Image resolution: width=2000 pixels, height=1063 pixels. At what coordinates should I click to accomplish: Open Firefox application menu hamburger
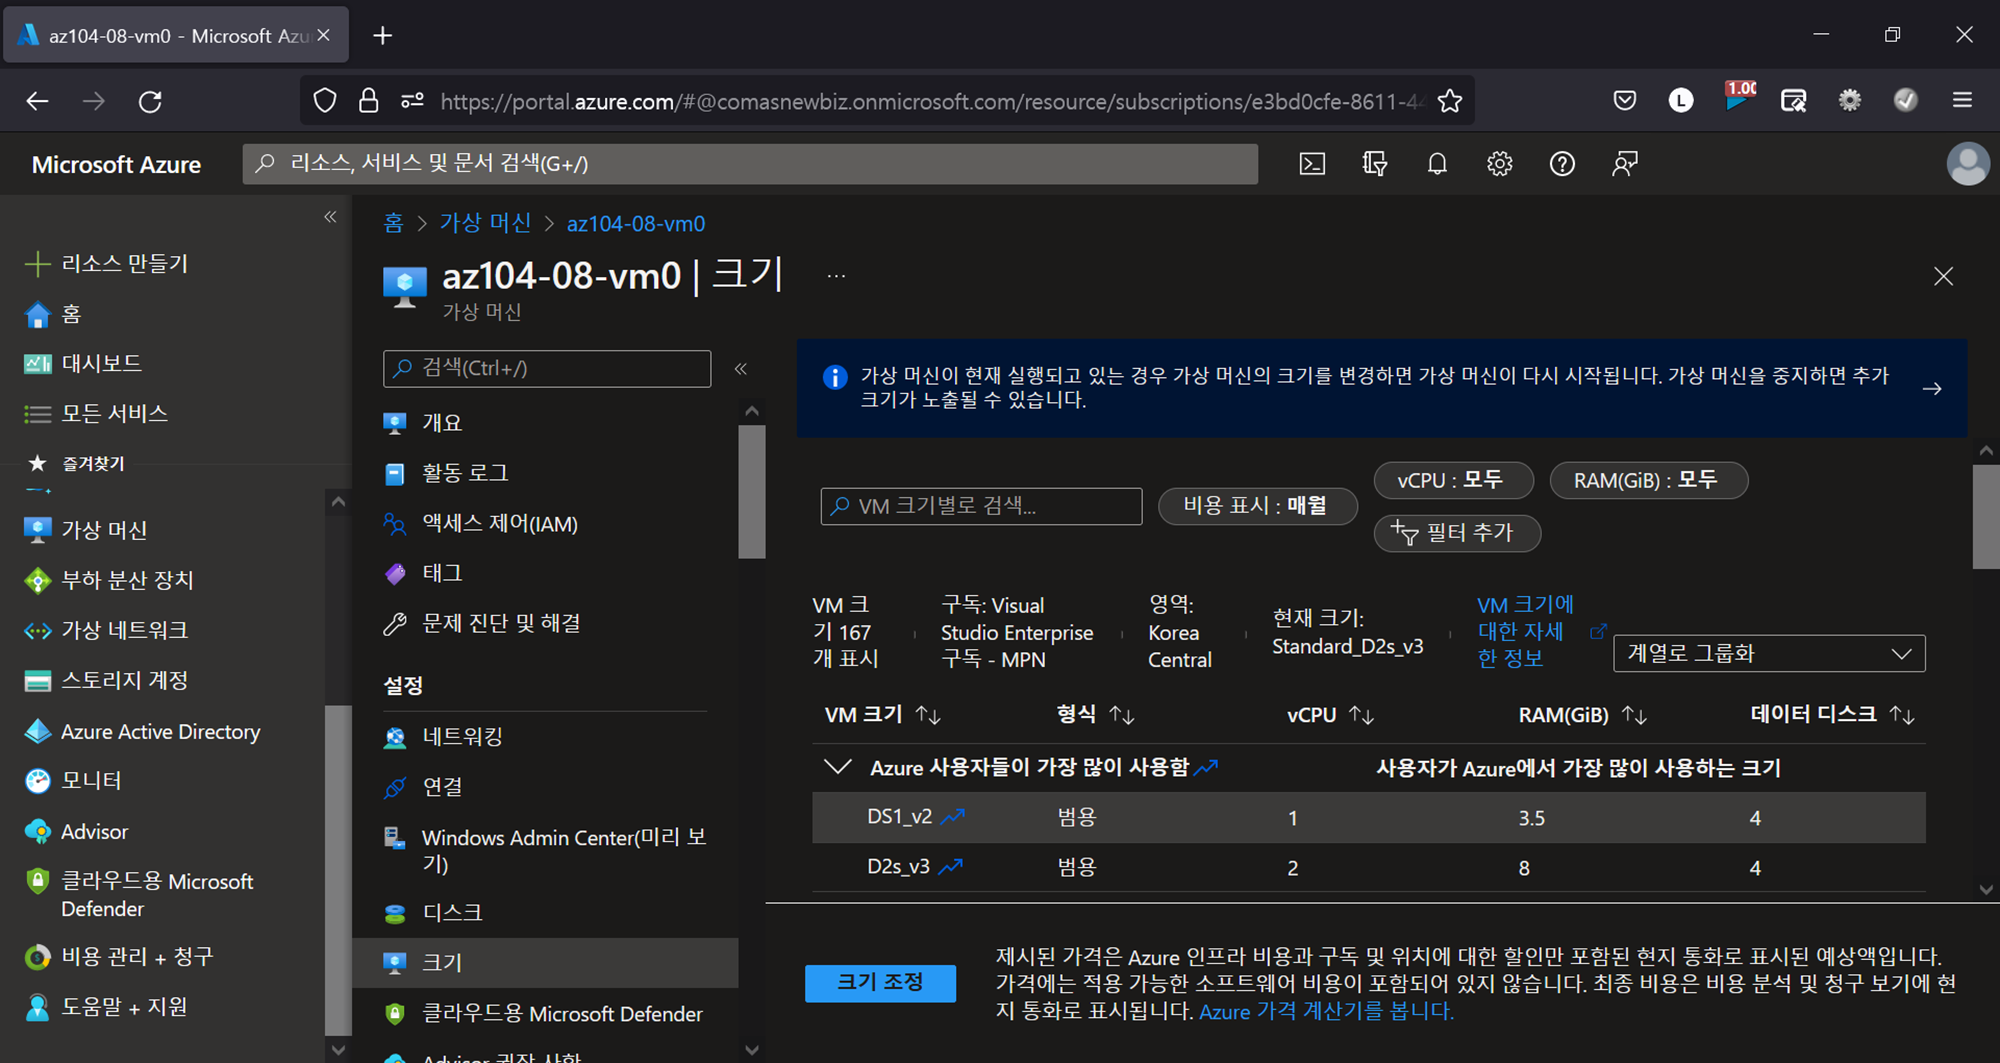click(1962, 100)
